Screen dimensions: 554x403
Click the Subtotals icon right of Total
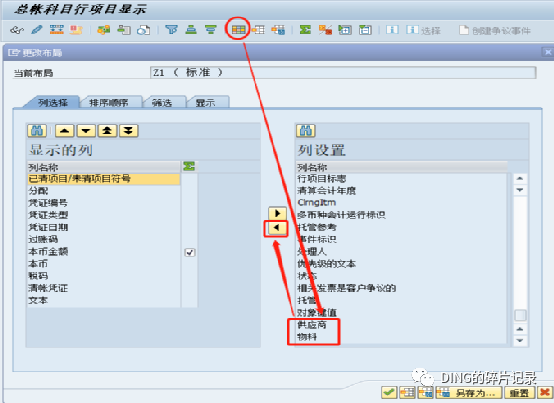pyautogui.click(x=325, y=30)
